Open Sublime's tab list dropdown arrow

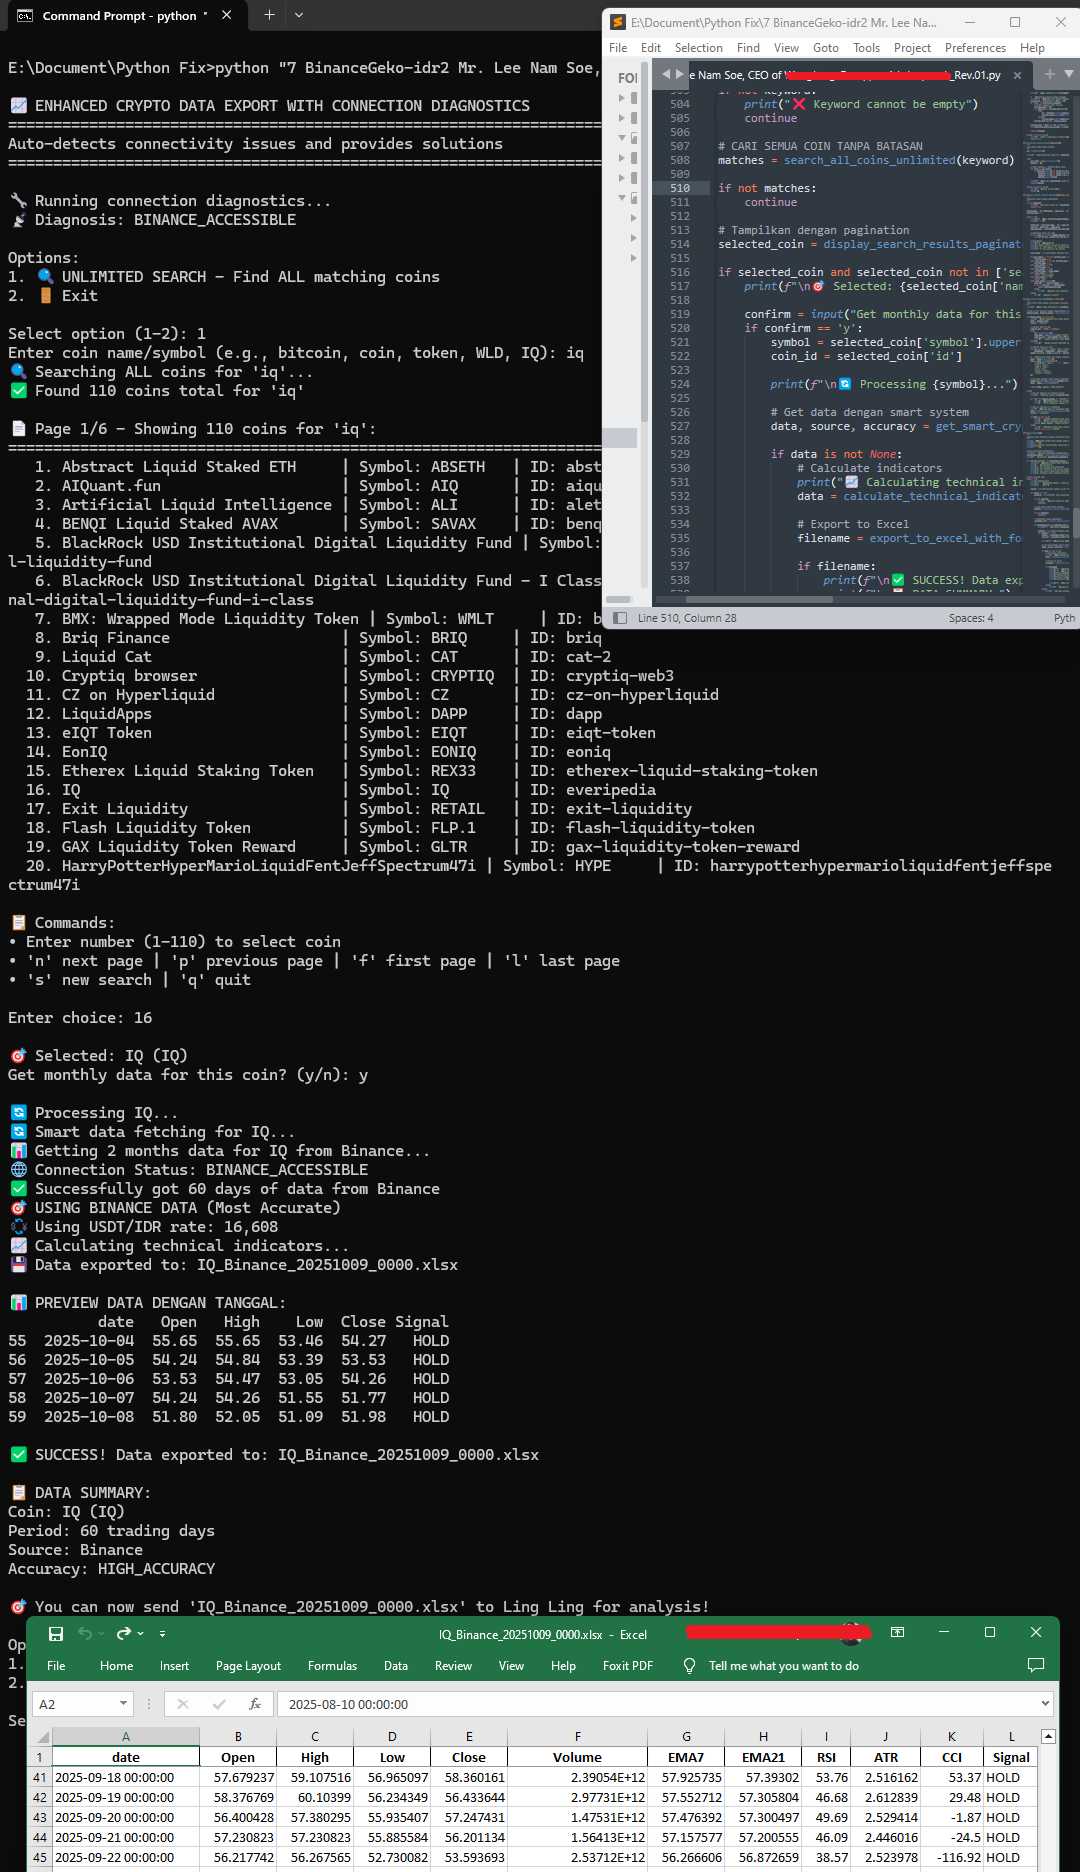pos(1069,74)
